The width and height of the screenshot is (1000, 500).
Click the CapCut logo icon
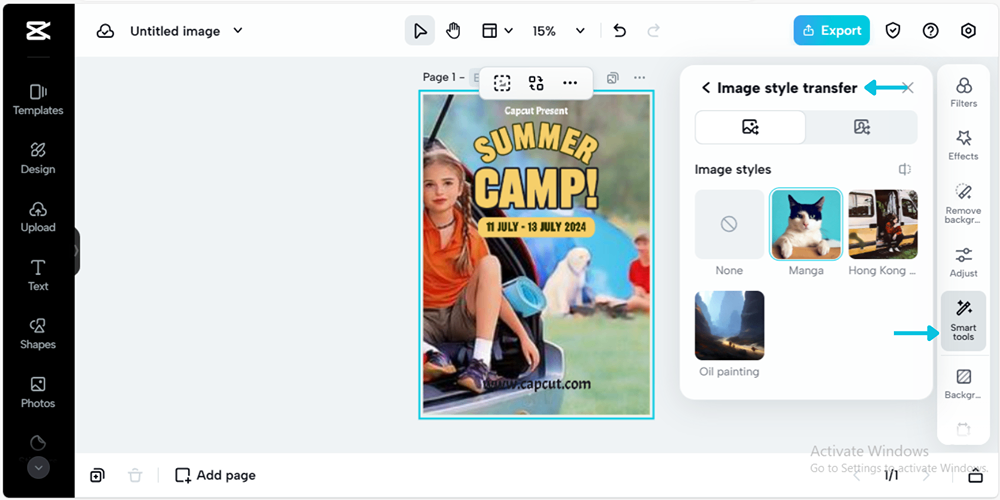[x=38, y=31]
